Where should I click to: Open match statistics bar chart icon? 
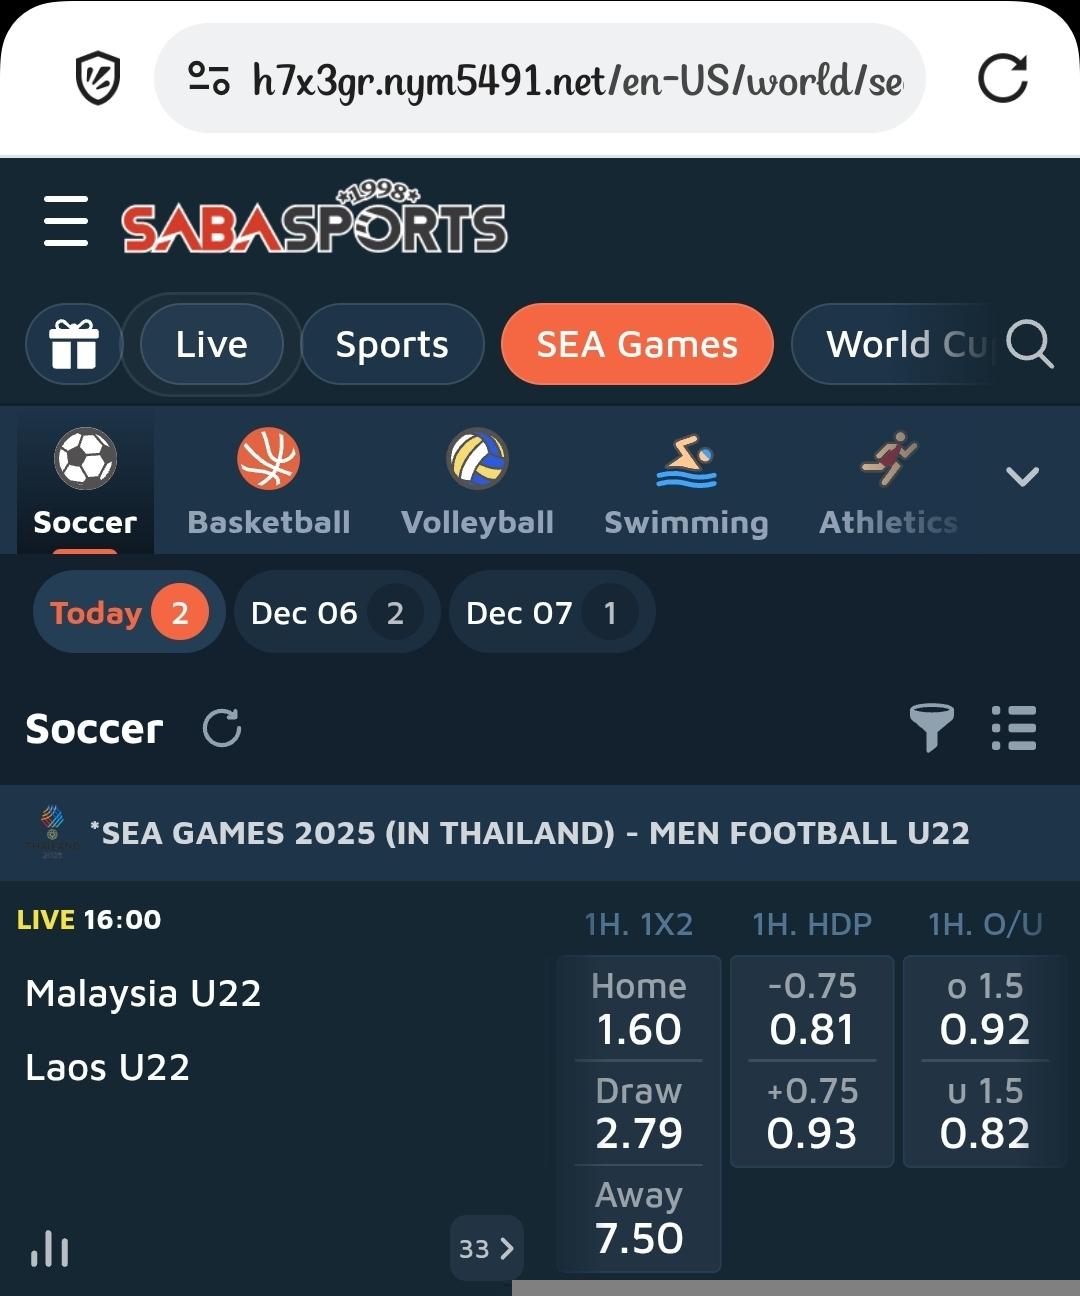(x=50, y=1248)
